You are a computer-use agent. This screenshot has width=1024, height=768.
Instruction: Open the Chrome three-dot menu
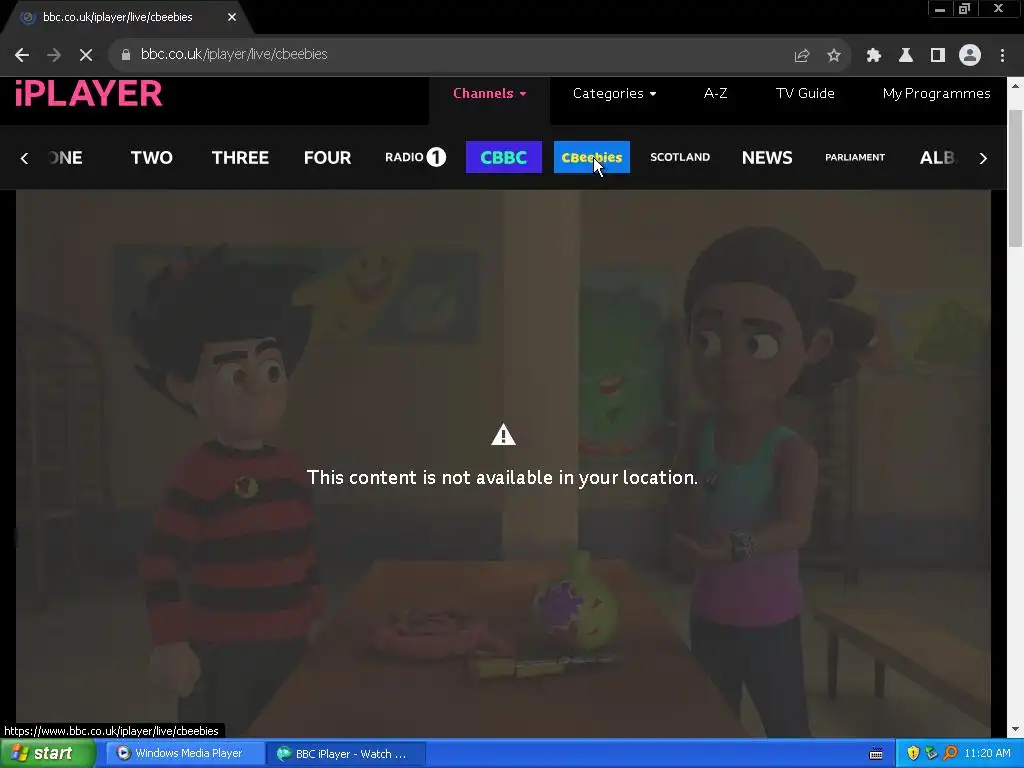[x=1002, y=55]
